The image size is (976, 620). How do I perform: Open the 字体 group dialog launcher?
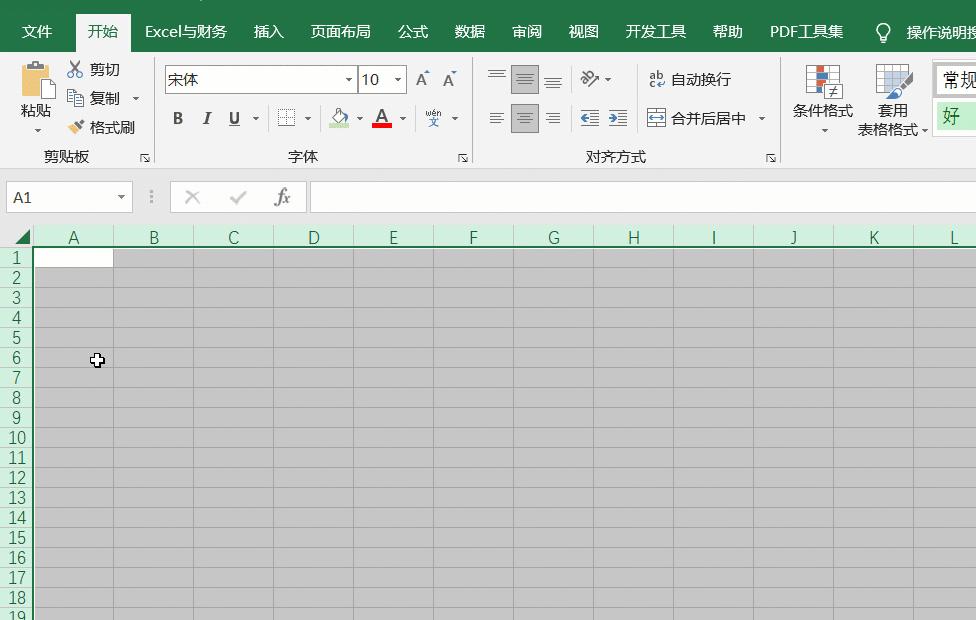point(462,157)
